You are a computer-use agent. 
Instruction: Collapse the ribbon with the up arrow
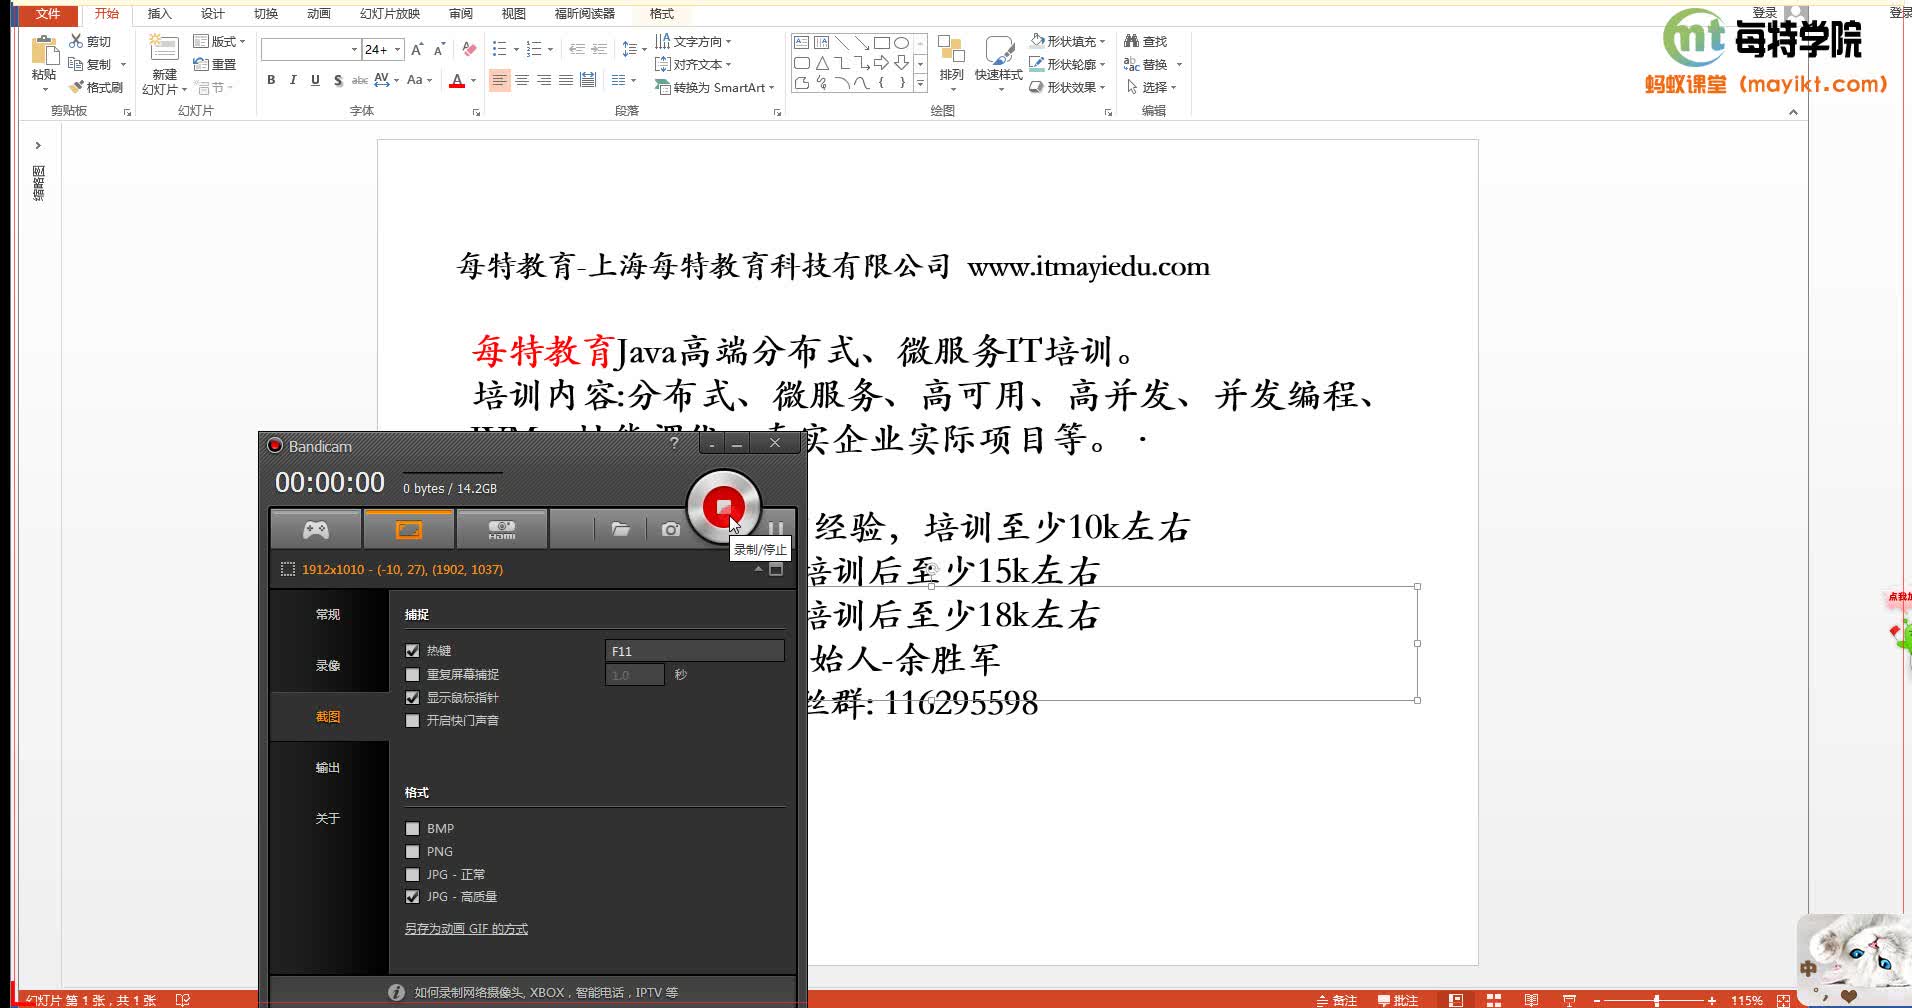tap(1793, 112)
